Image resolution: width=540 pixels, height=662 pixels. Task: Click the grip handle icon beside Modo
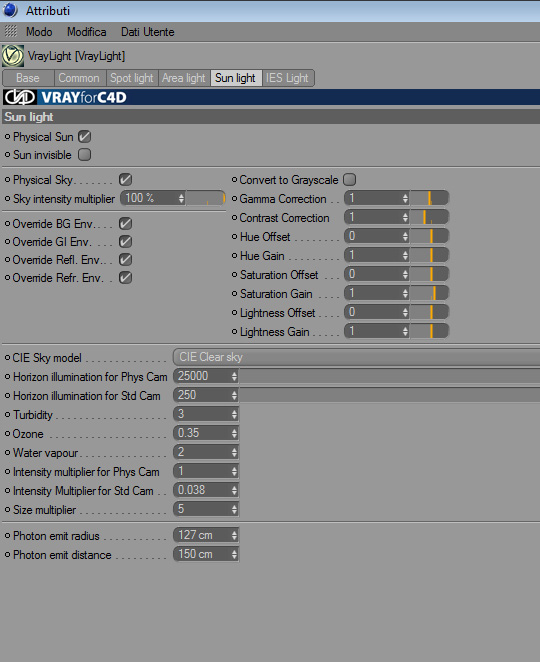(11, 31)
